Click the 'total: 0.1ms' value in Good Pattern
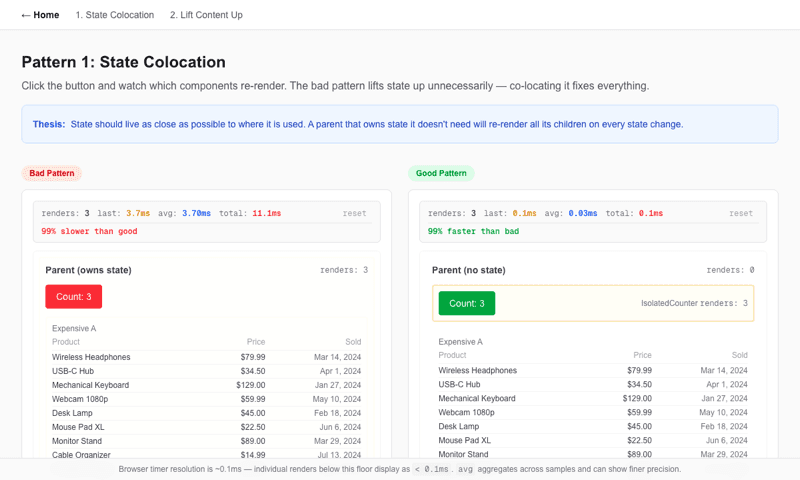Screen dimensions: 800x480 [634, 213]
